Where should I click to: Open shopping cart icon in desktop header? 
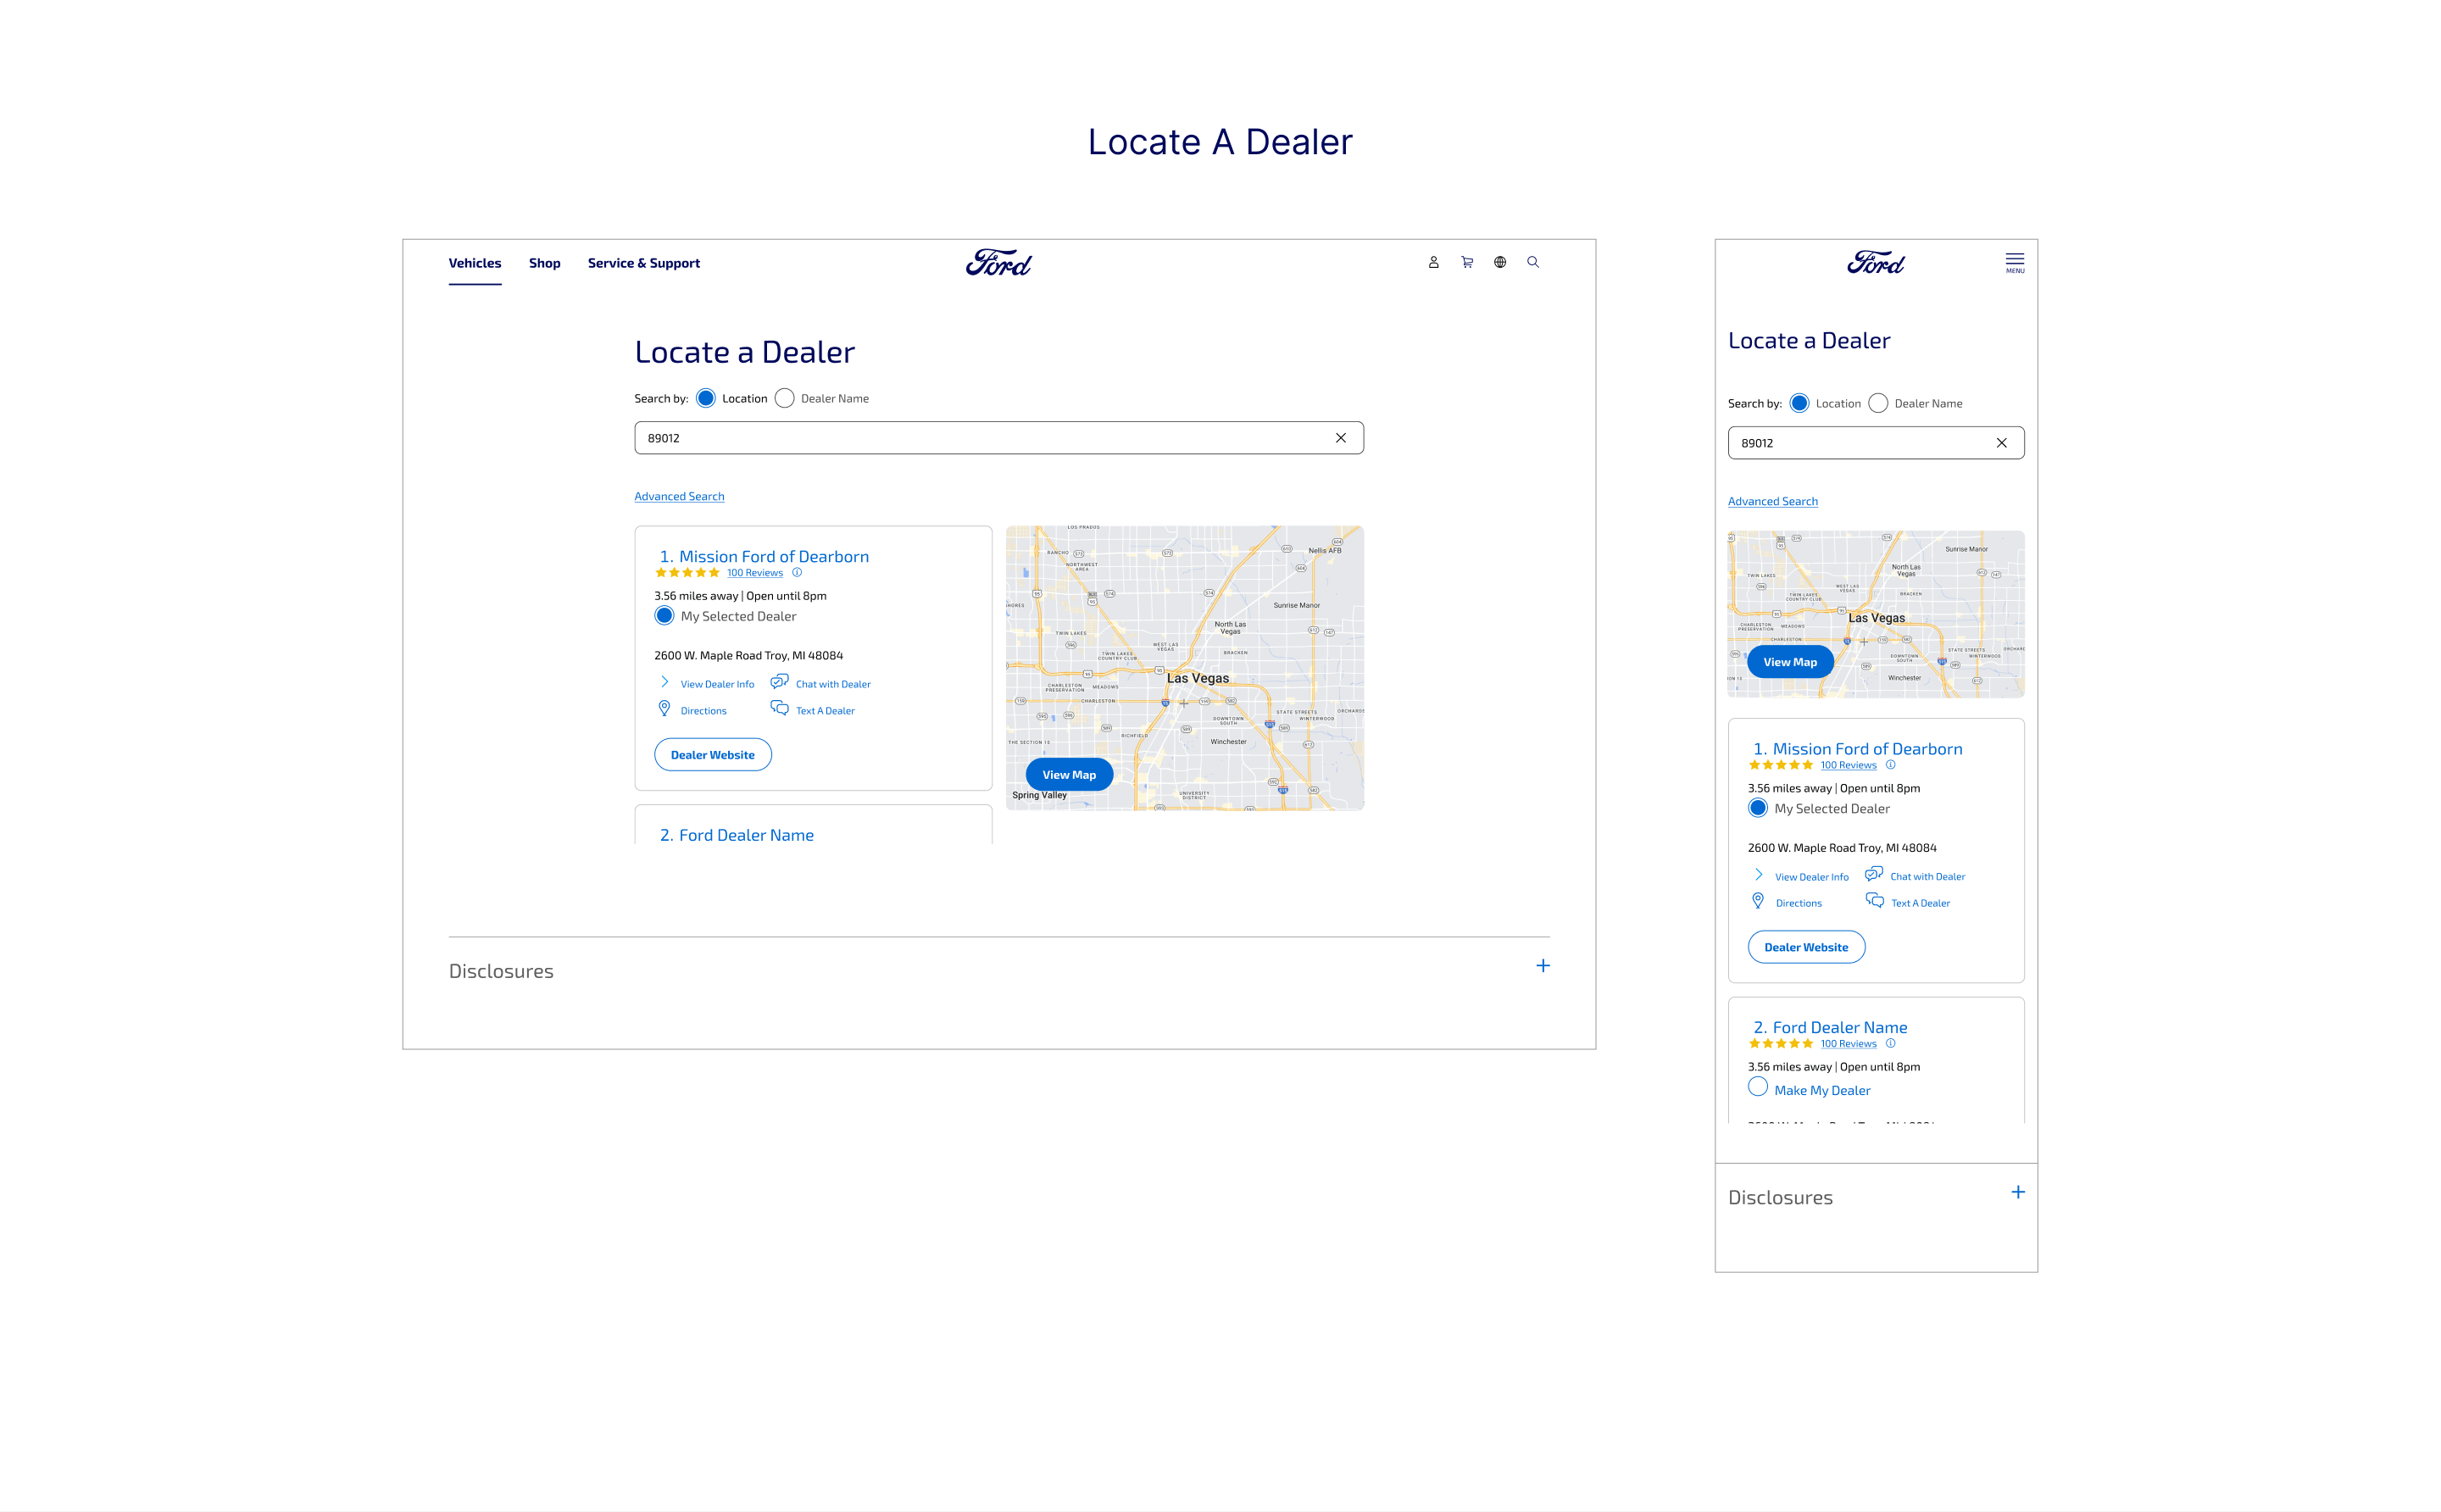coord(1466,262)
